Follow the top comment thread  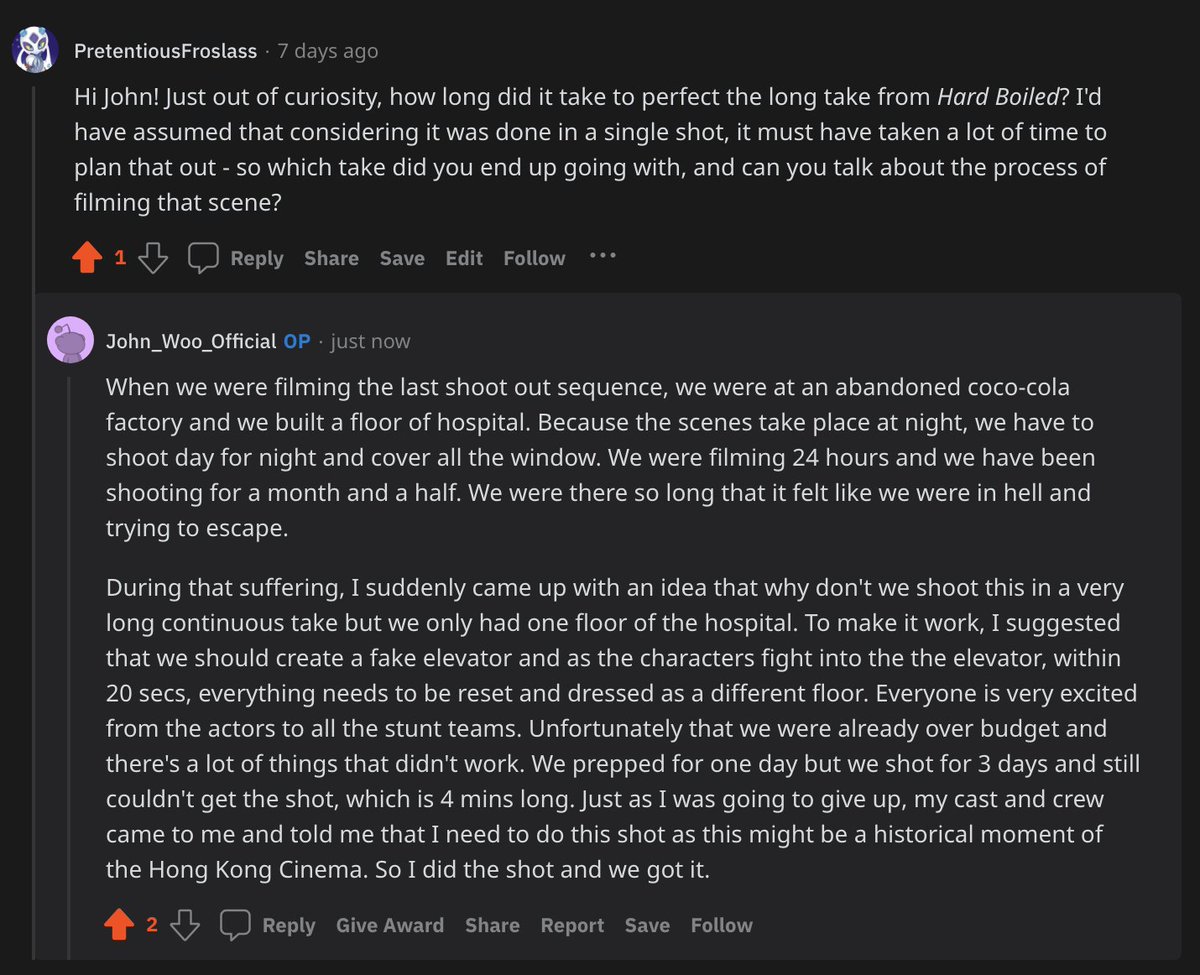coord(534,259)
